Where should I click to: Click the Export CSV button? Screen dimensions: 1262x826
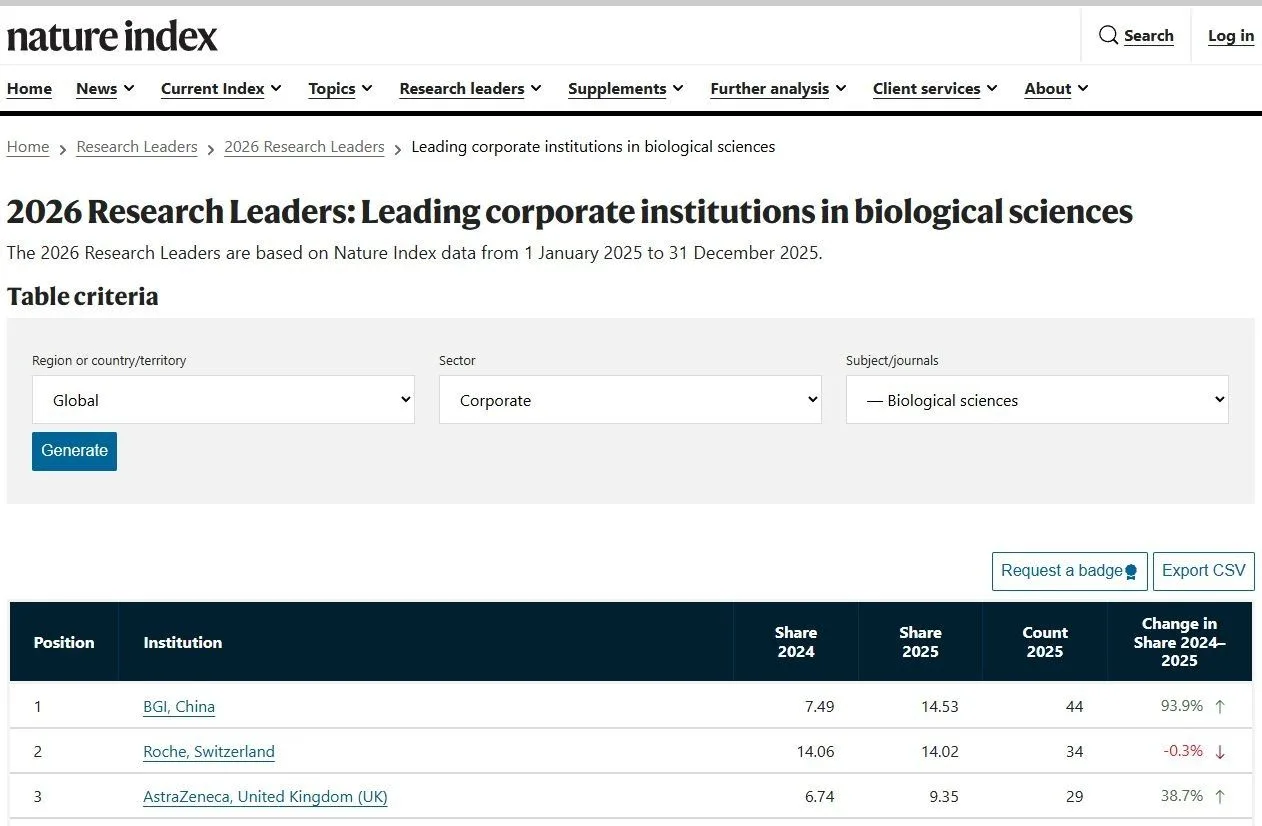tap(1204, 571)
